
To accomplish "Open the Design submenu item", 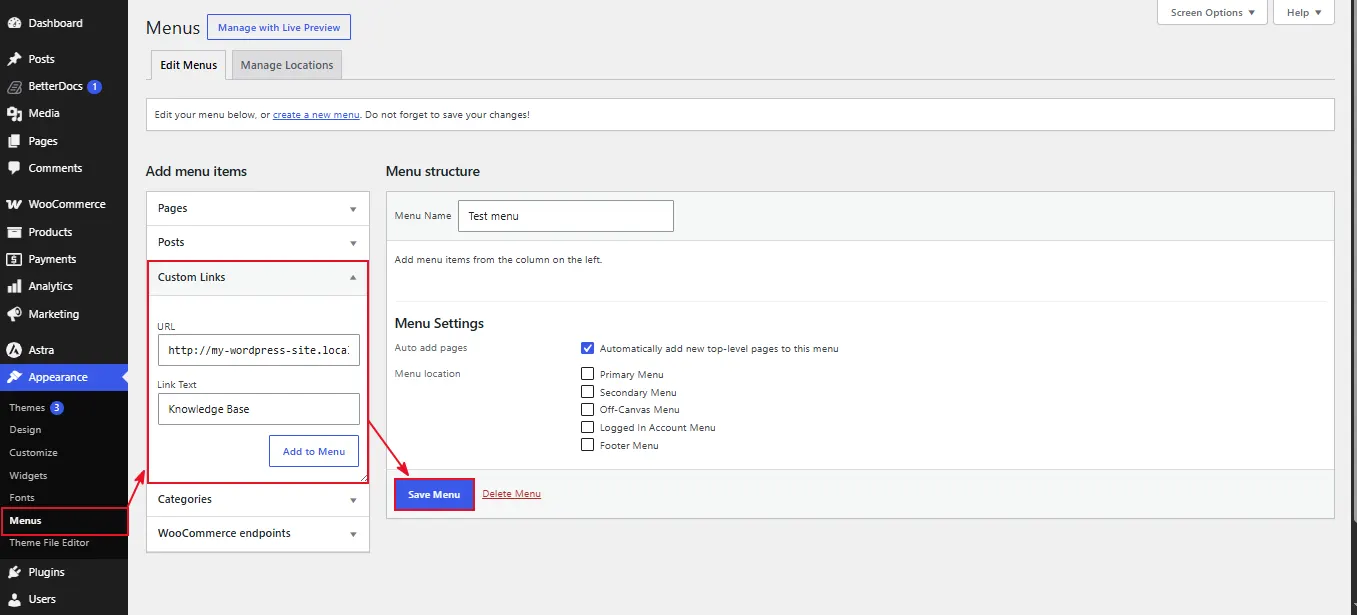I will [25, 430].
